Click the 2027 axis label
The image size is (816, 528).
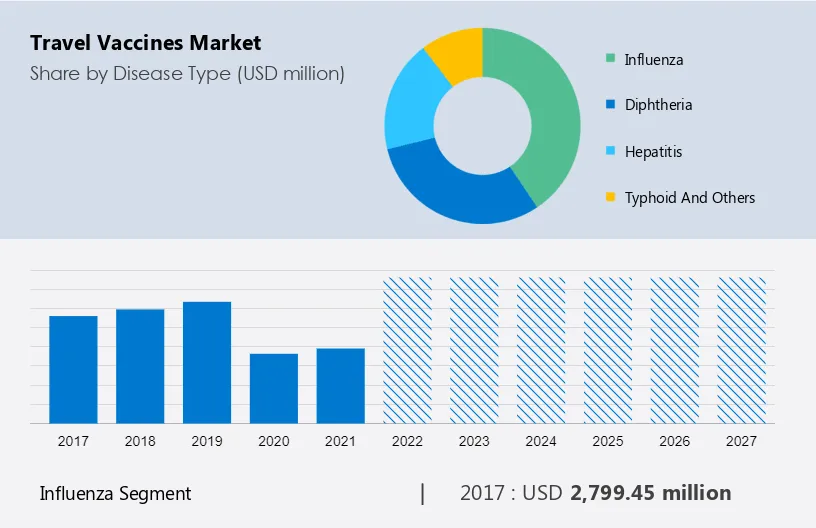(742, 441)
